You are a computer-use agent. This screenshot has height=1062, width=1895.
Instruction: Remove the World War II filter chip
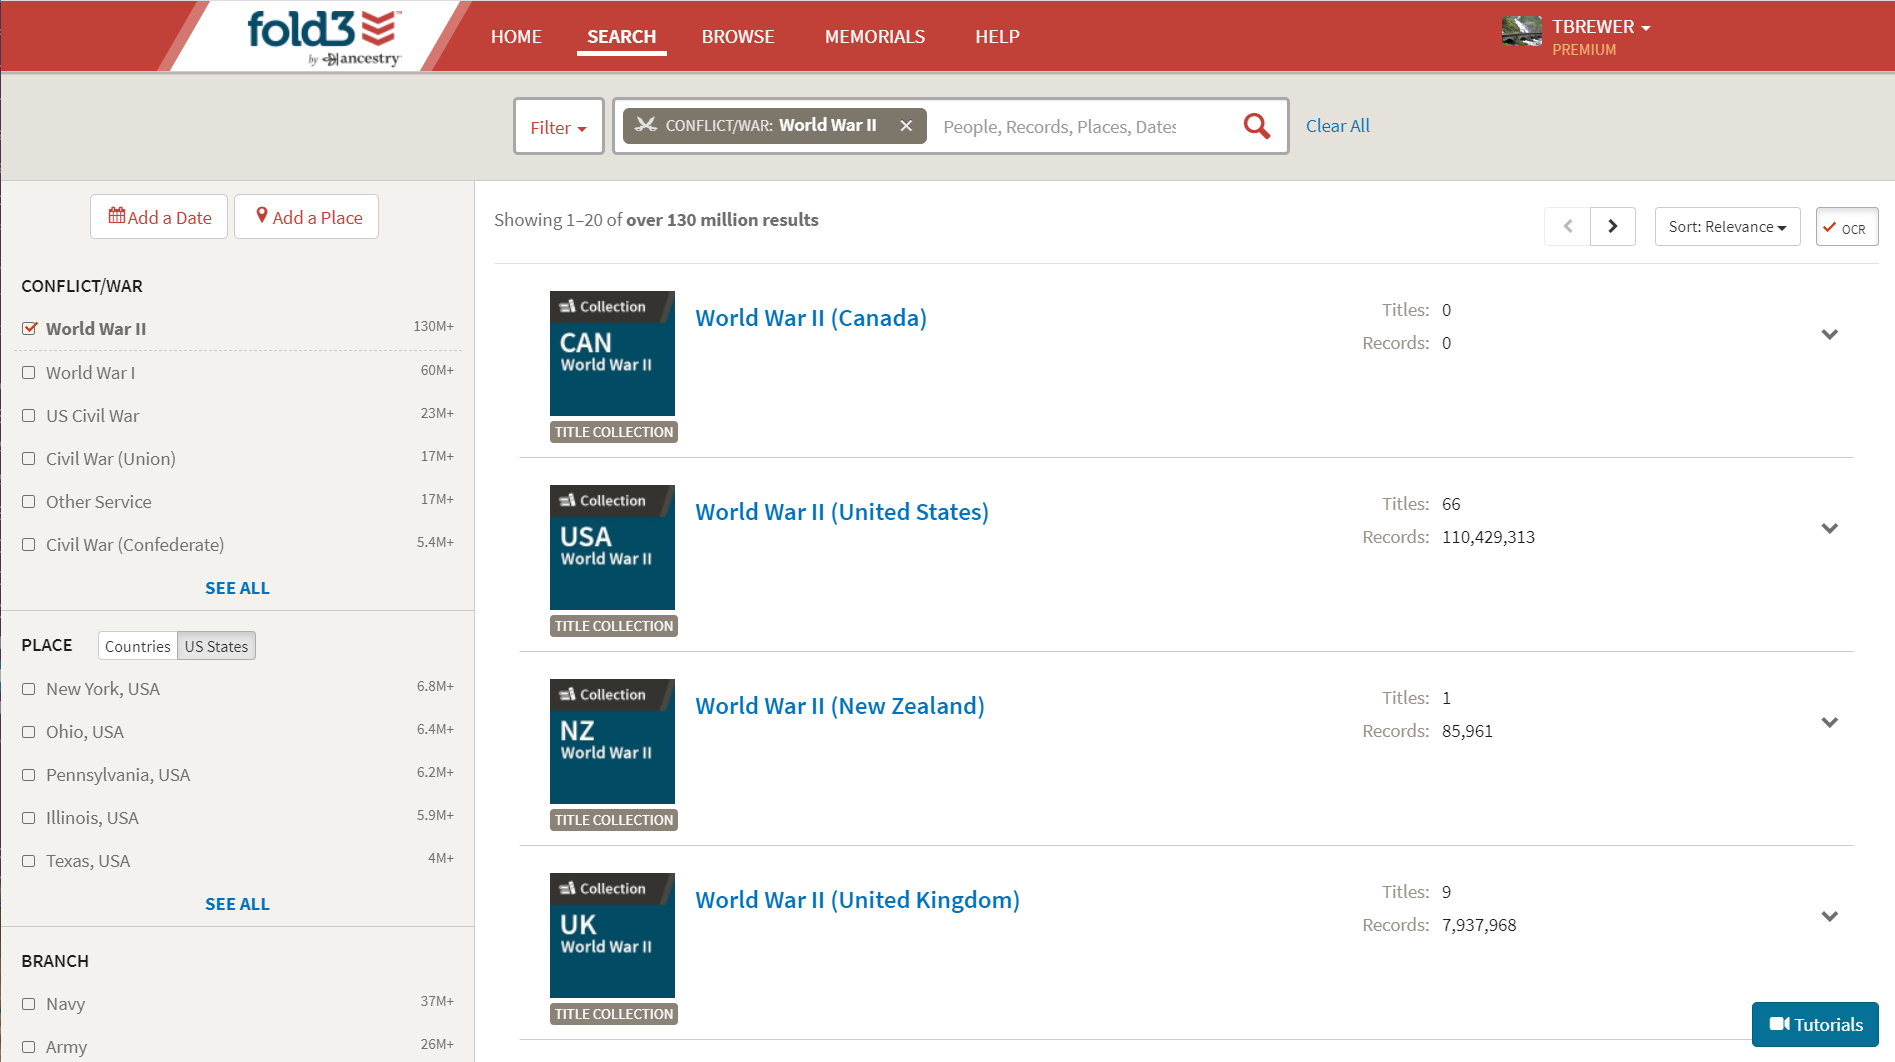(906, 126)
